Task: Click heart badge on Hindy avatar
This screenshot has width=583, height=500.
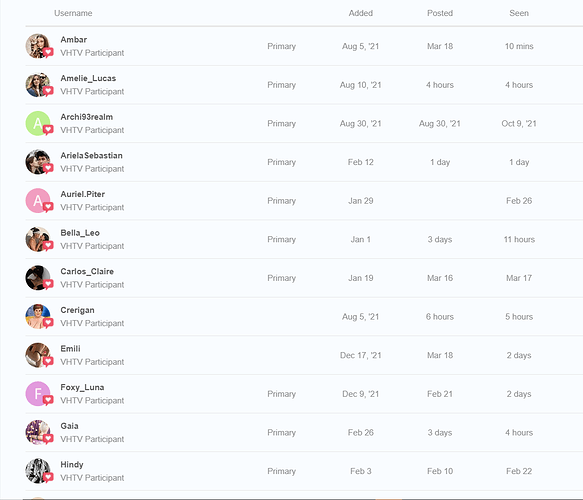Action: click(x=48, y=477)
